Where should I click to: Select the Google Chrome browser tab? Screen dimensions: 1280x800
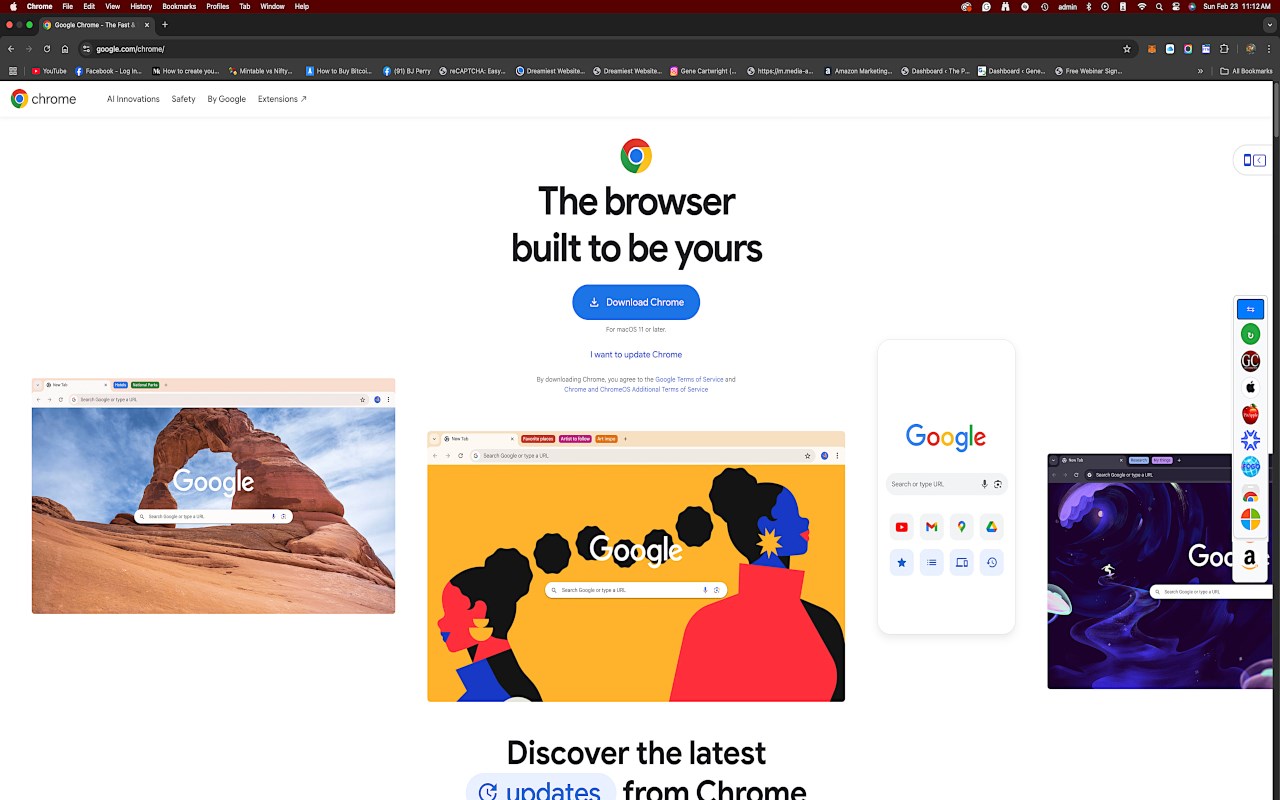(x=95, y=24)
